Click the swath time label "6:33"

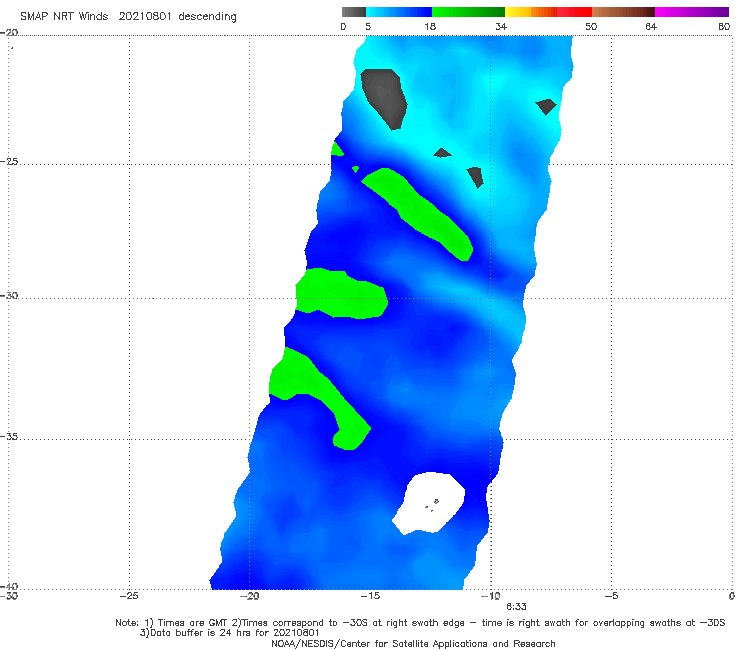coord(516,607)
